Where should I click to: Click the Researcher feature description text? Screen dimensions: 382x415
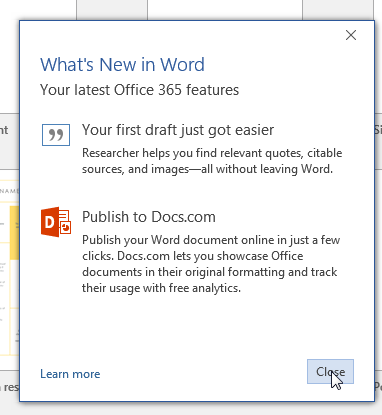tap(212, 161)
